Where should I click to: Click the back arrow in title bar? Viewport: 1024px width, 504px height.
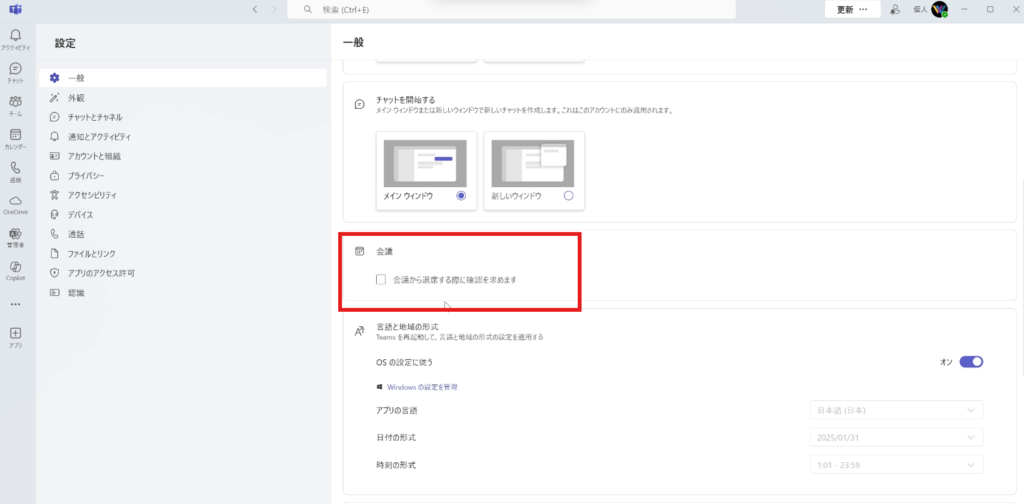point(255,9)
